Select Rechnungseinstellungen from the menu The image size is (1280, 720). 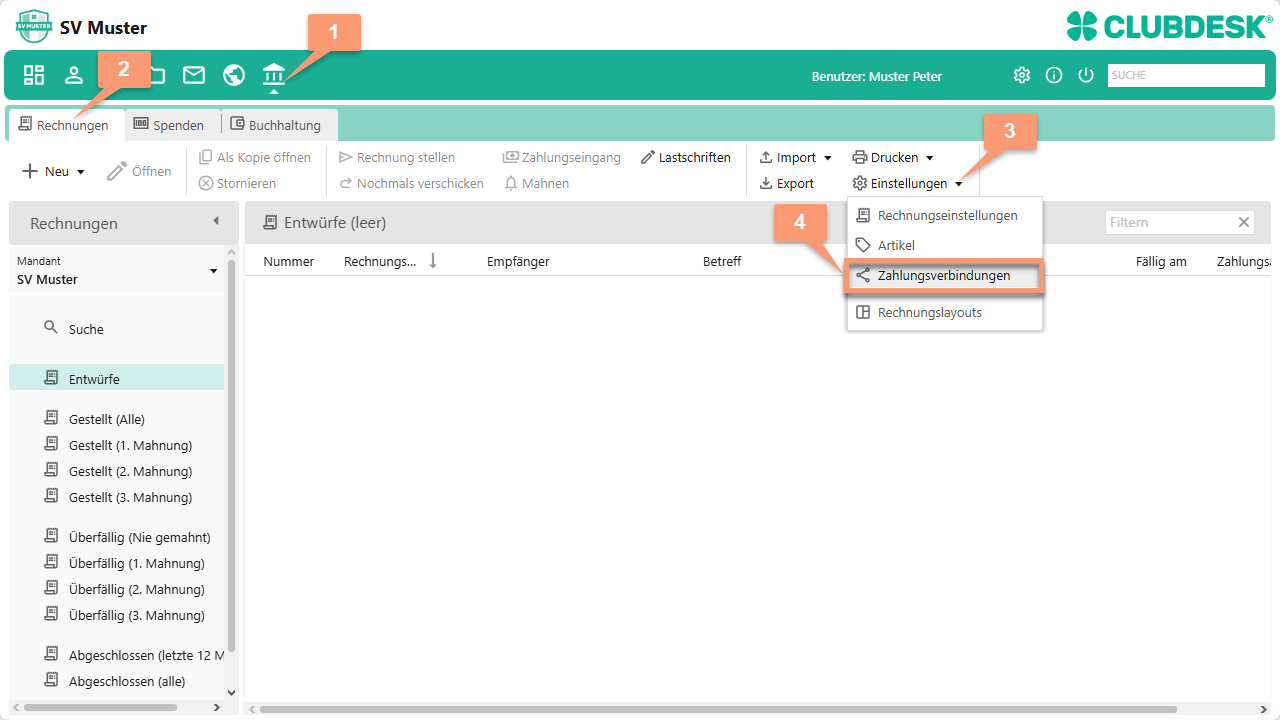(945, 215)
